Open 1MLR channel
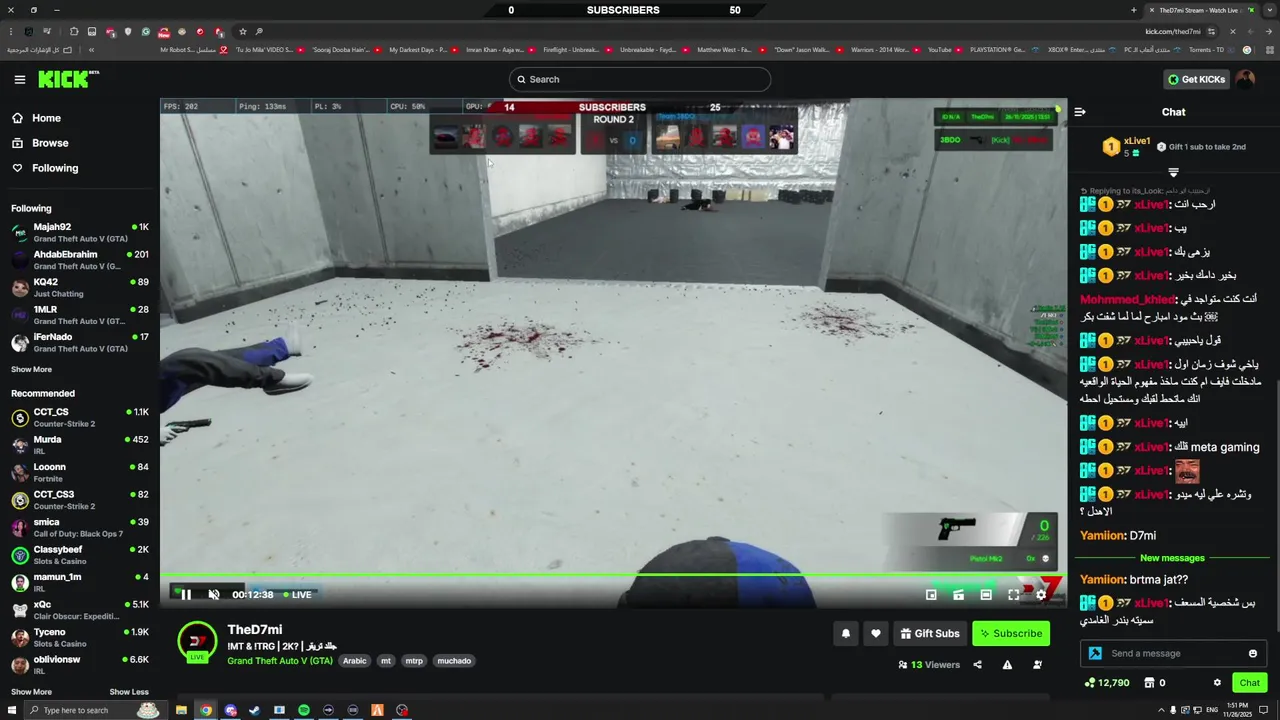The image size is (1280, 720). pos(80,315)
